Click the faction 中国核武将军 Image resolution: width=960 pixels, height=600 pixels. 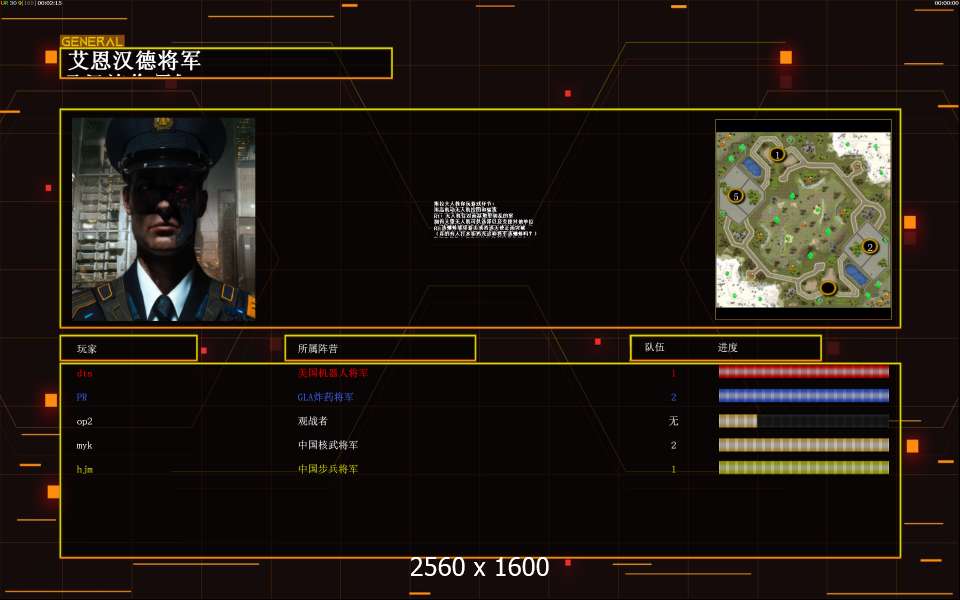[x=328, y=445]
